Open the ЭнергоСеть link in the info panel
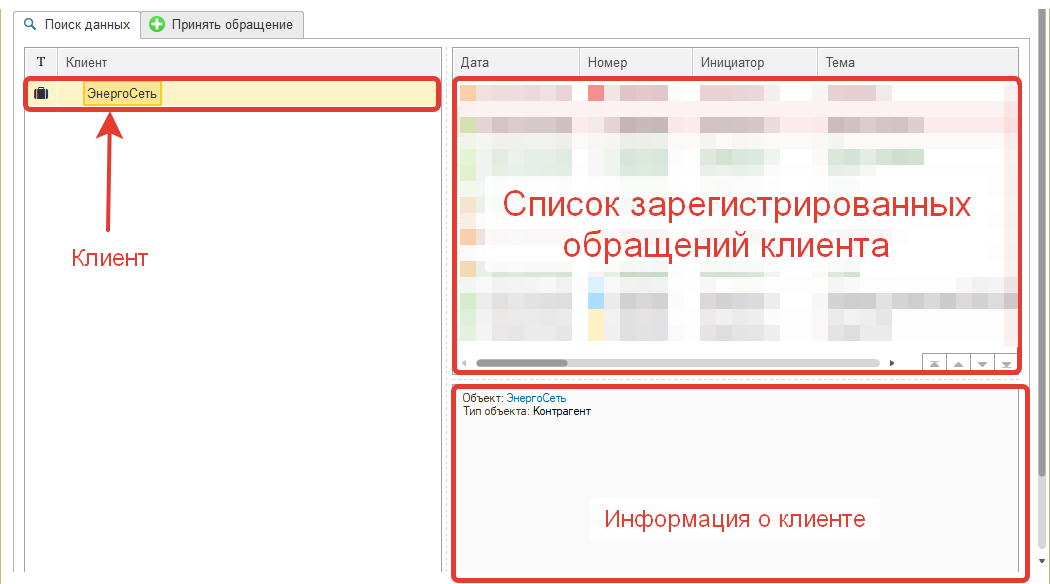Screen dimensions: 1050x584 coord(536,397)
